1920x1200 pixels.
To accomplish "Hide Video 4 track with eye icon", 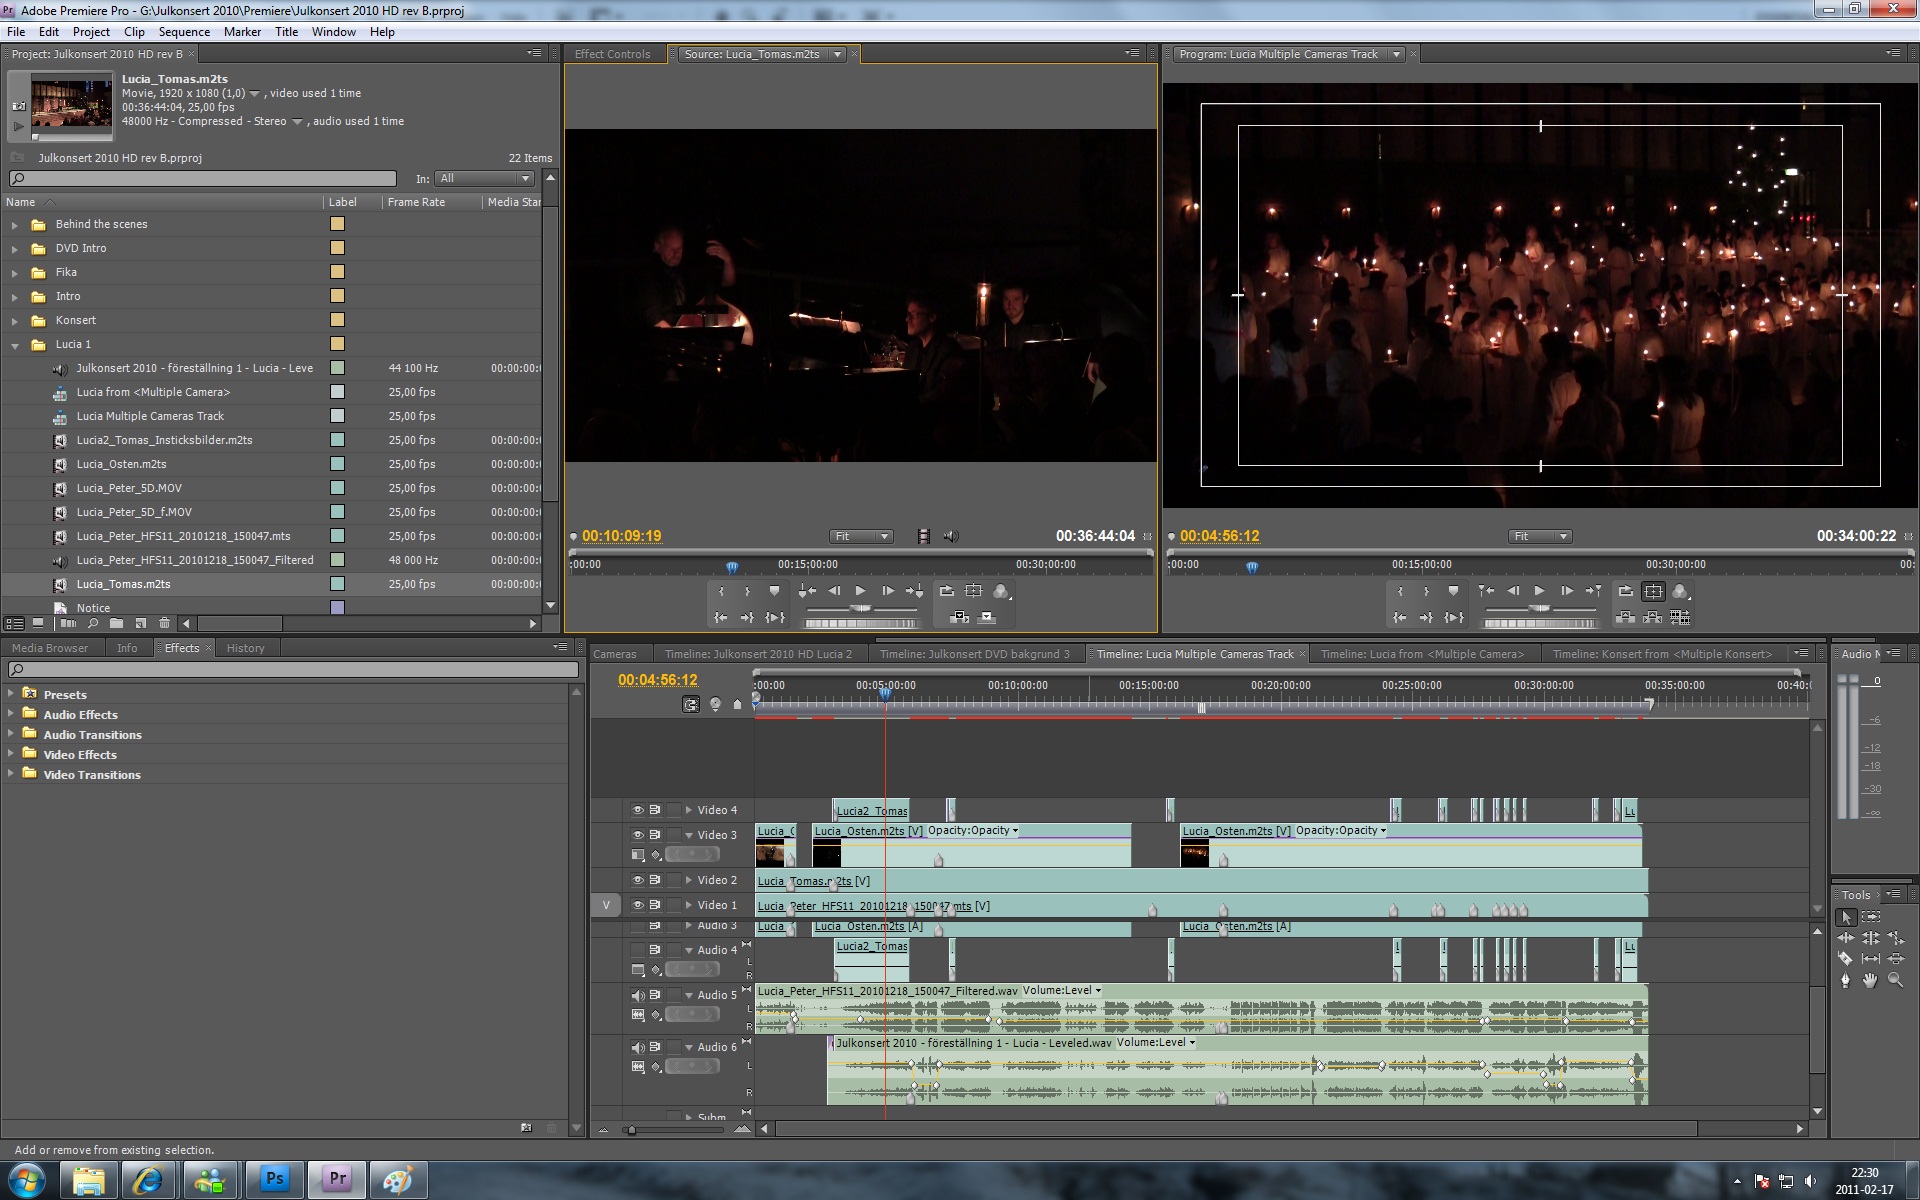I will coord(637,810).
